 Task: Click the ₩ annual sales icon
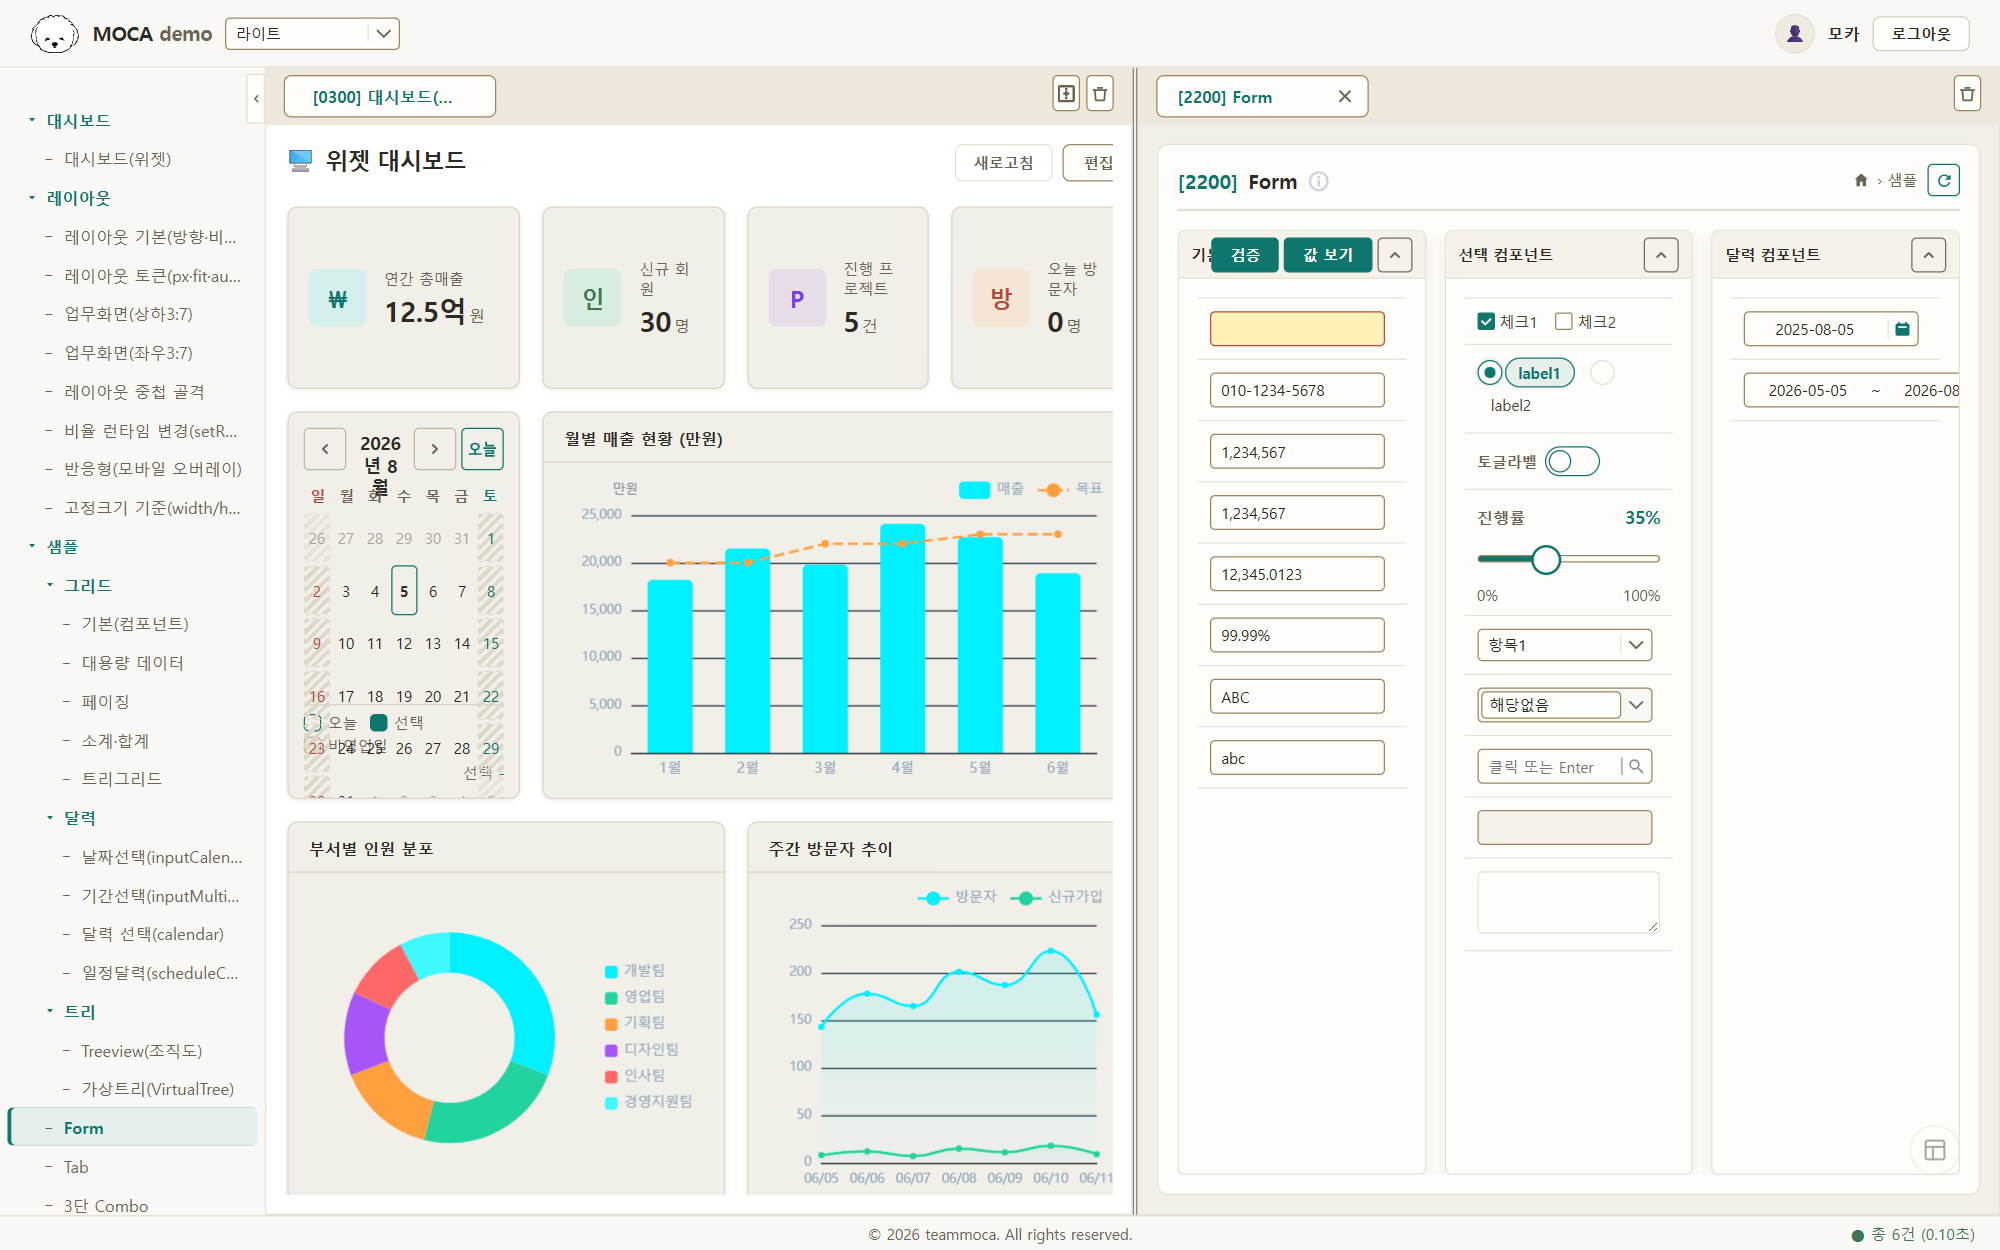pos(338,298)
